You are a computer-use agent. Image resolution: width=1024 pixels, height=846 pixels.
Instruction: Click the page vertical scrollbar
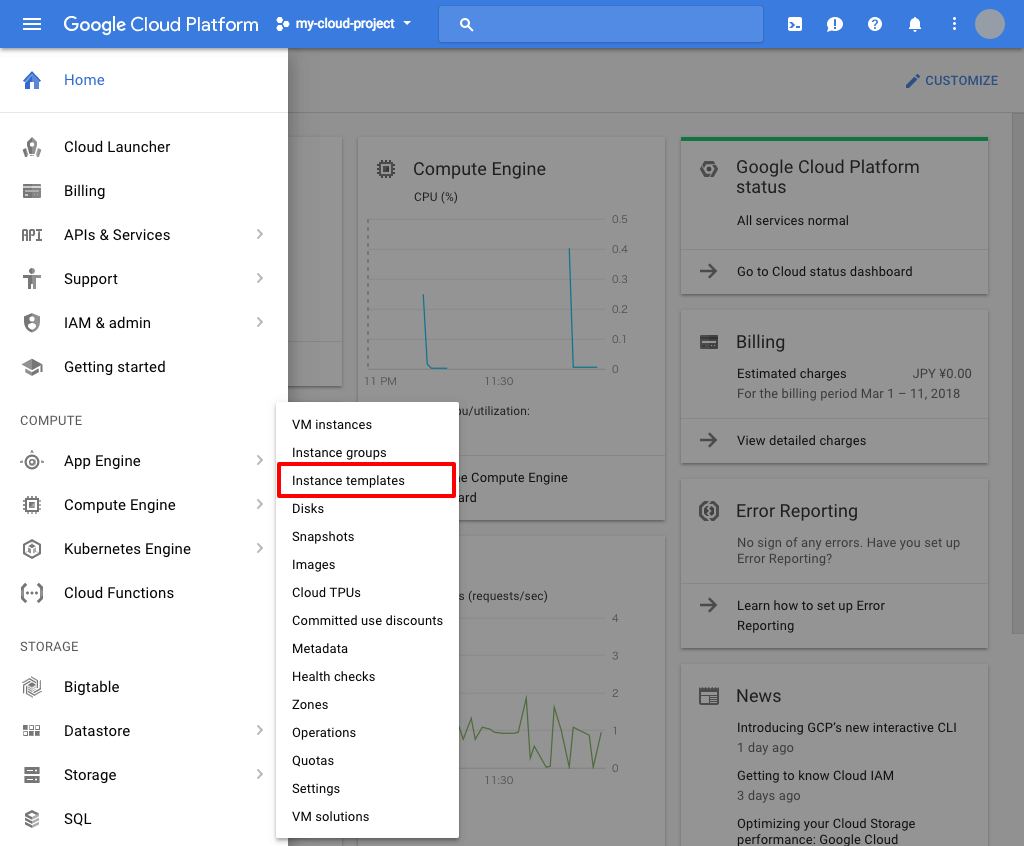[1017, 372]
